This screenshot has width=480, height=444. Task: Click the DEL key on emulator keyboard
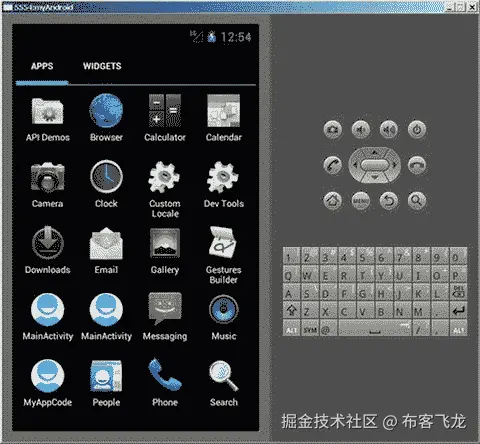click(x=458, y=293)
